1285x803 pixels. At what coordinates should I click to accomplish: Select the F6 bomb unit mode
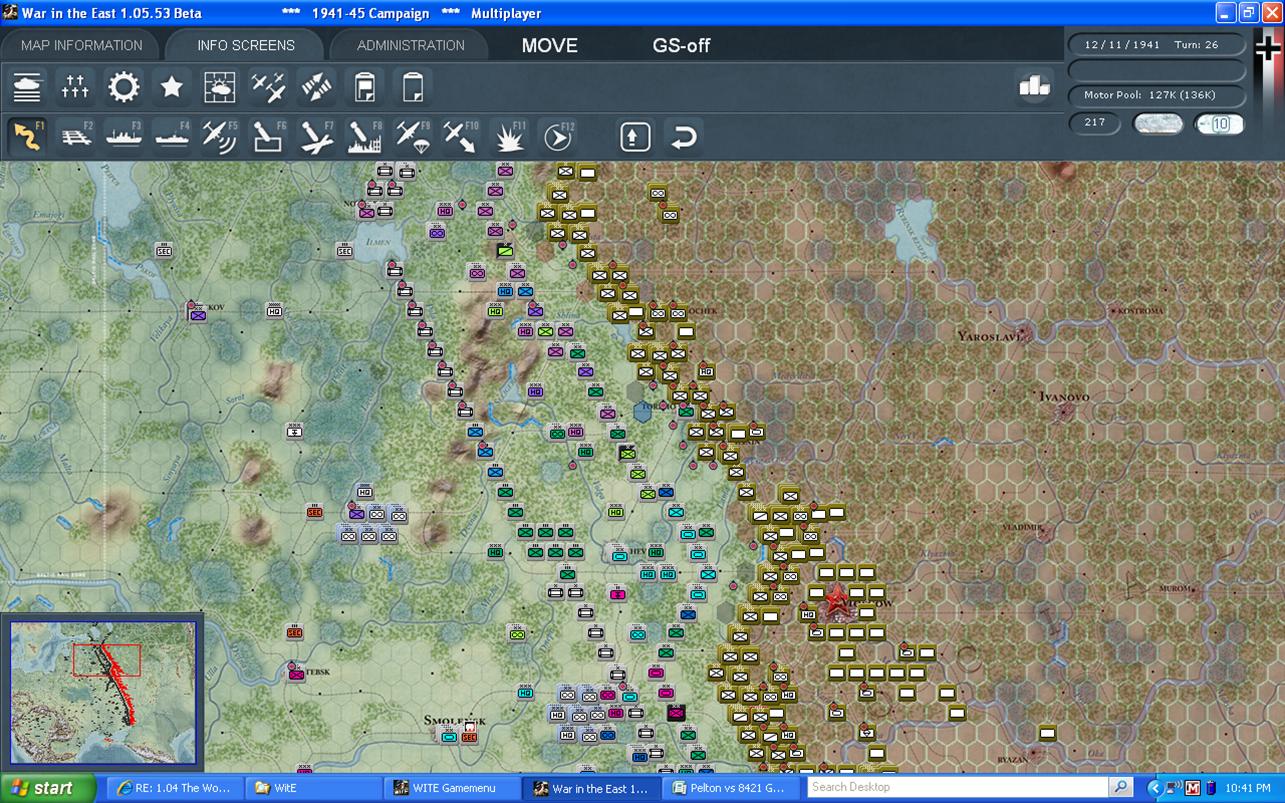click(268, 136)
